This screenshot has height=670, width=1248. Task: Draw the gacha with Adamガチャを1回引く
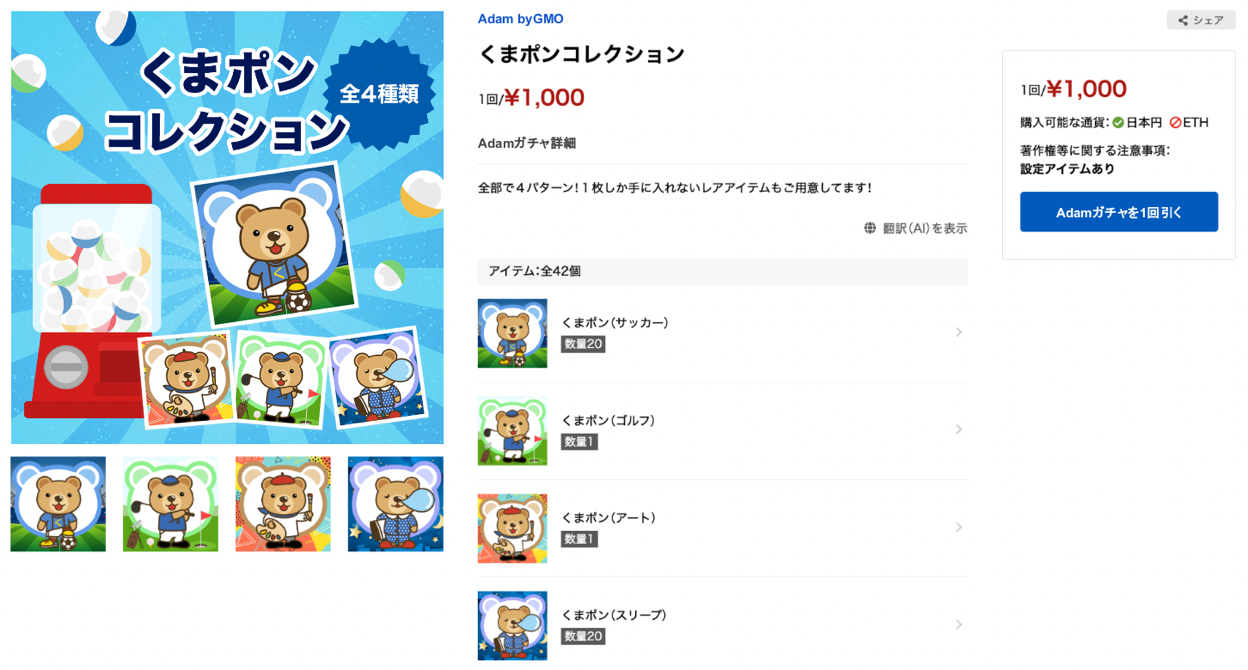point(1119,212)
